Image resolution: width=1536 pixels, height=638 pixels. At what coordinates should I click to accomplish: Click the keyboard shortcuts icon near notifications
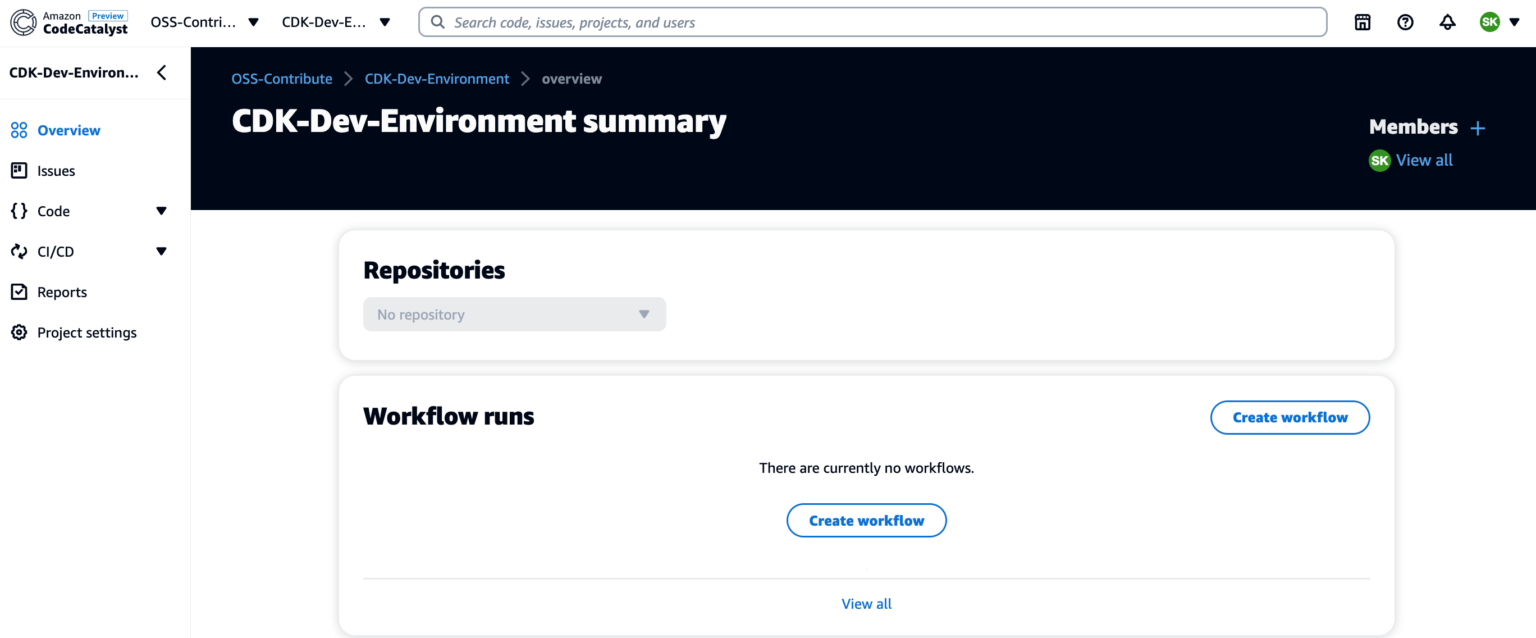(x=1362, y=21)
